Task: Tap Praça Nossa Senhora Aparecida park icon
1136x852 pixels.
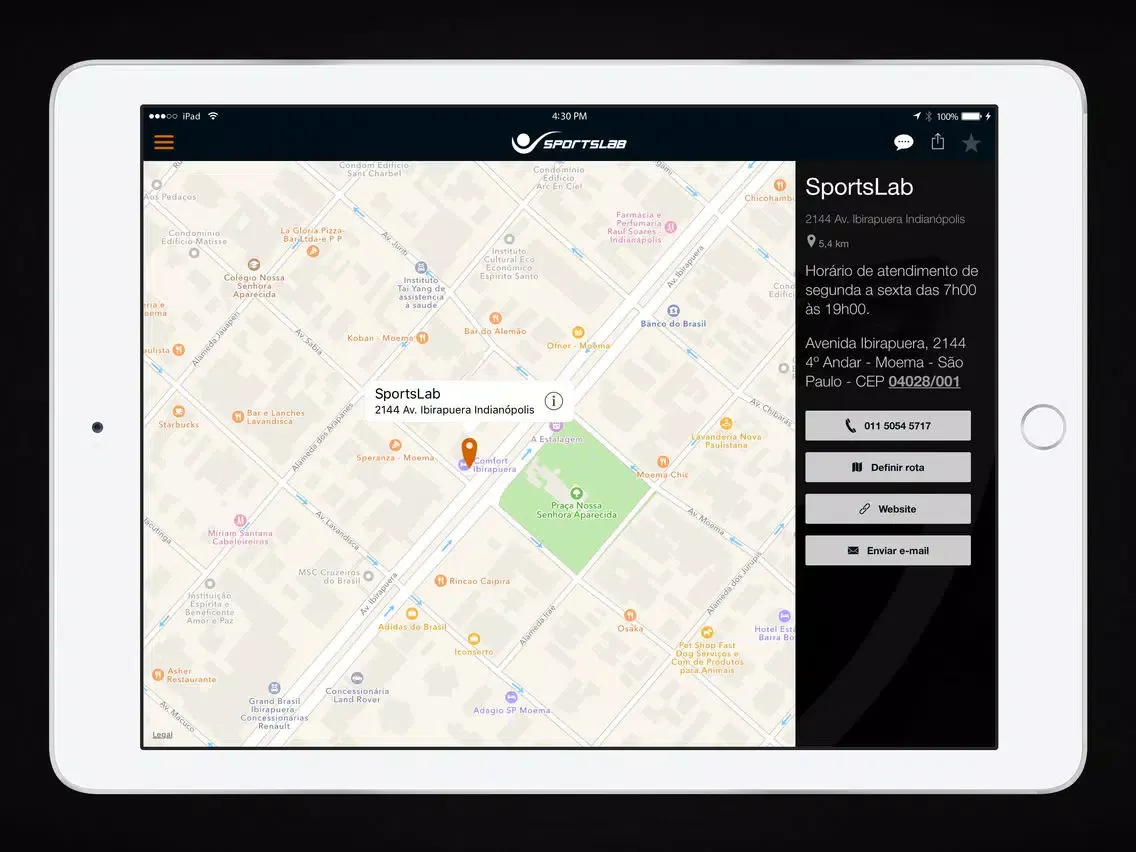Action: click(576, 493)
